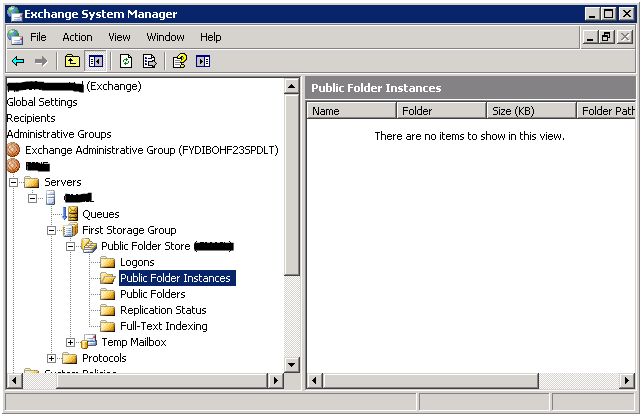Click the Forward arrow toolbar icon
The width and height of the screenshot is (642, 416).
41,61
